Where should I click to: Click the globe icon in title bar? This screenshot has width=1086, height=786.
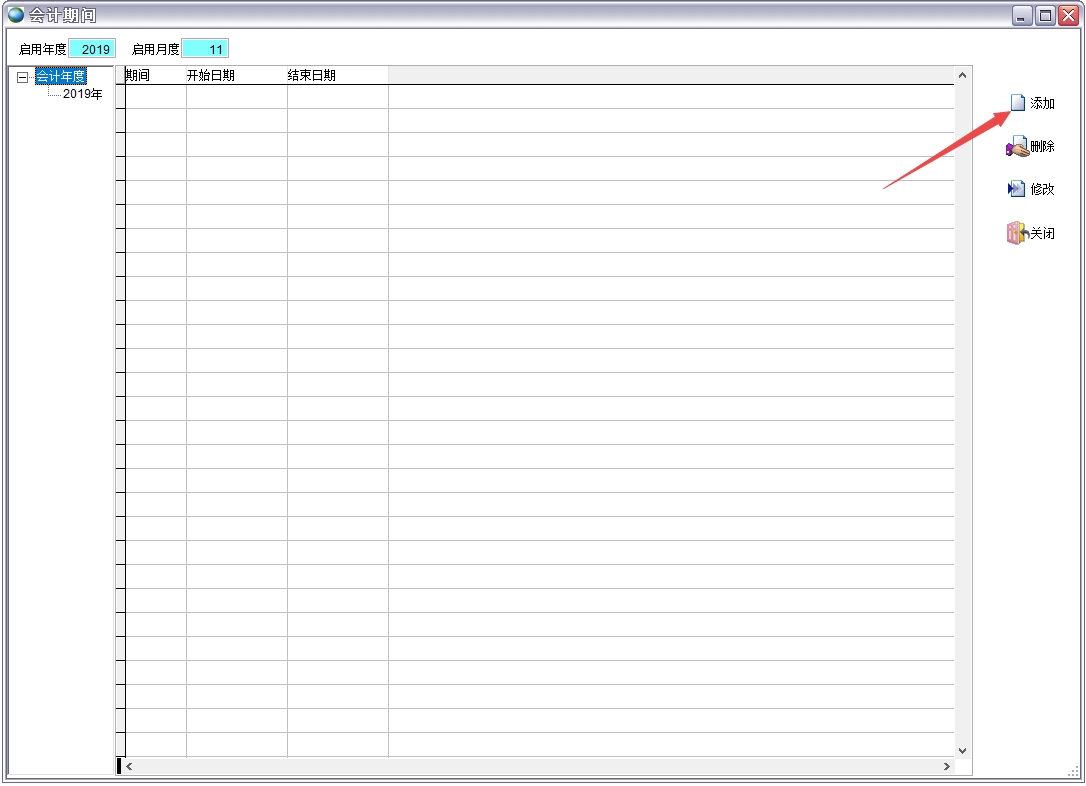pos(16,15)
